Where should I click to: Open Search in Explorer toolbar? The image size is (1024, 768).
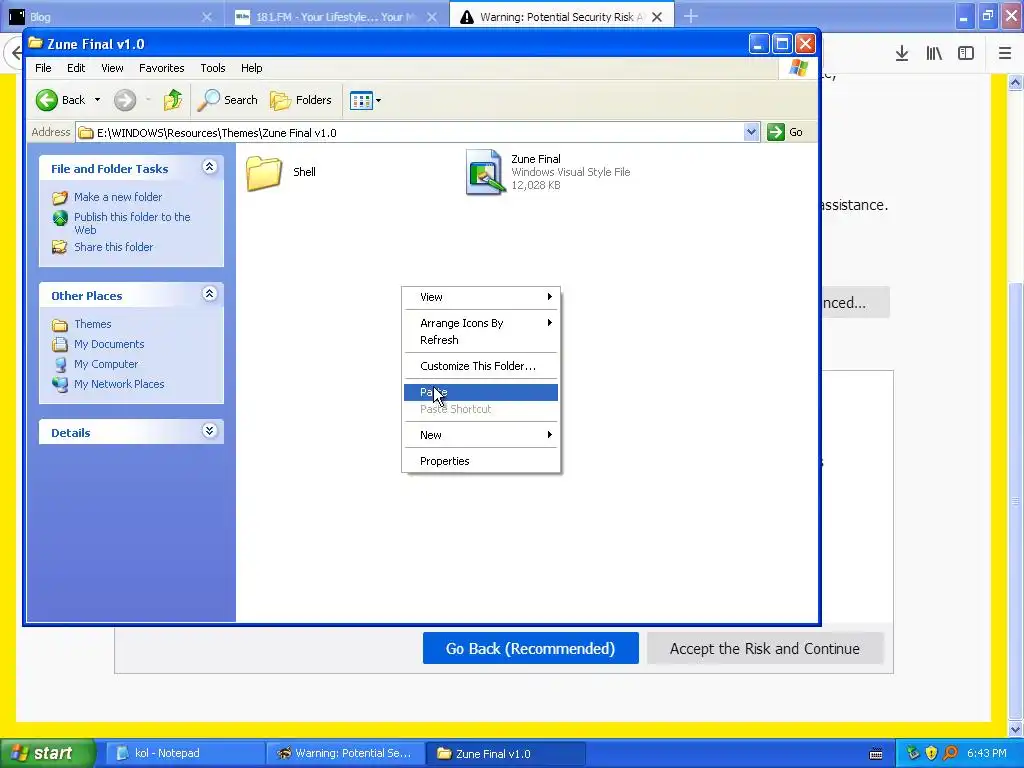point(228,100)
